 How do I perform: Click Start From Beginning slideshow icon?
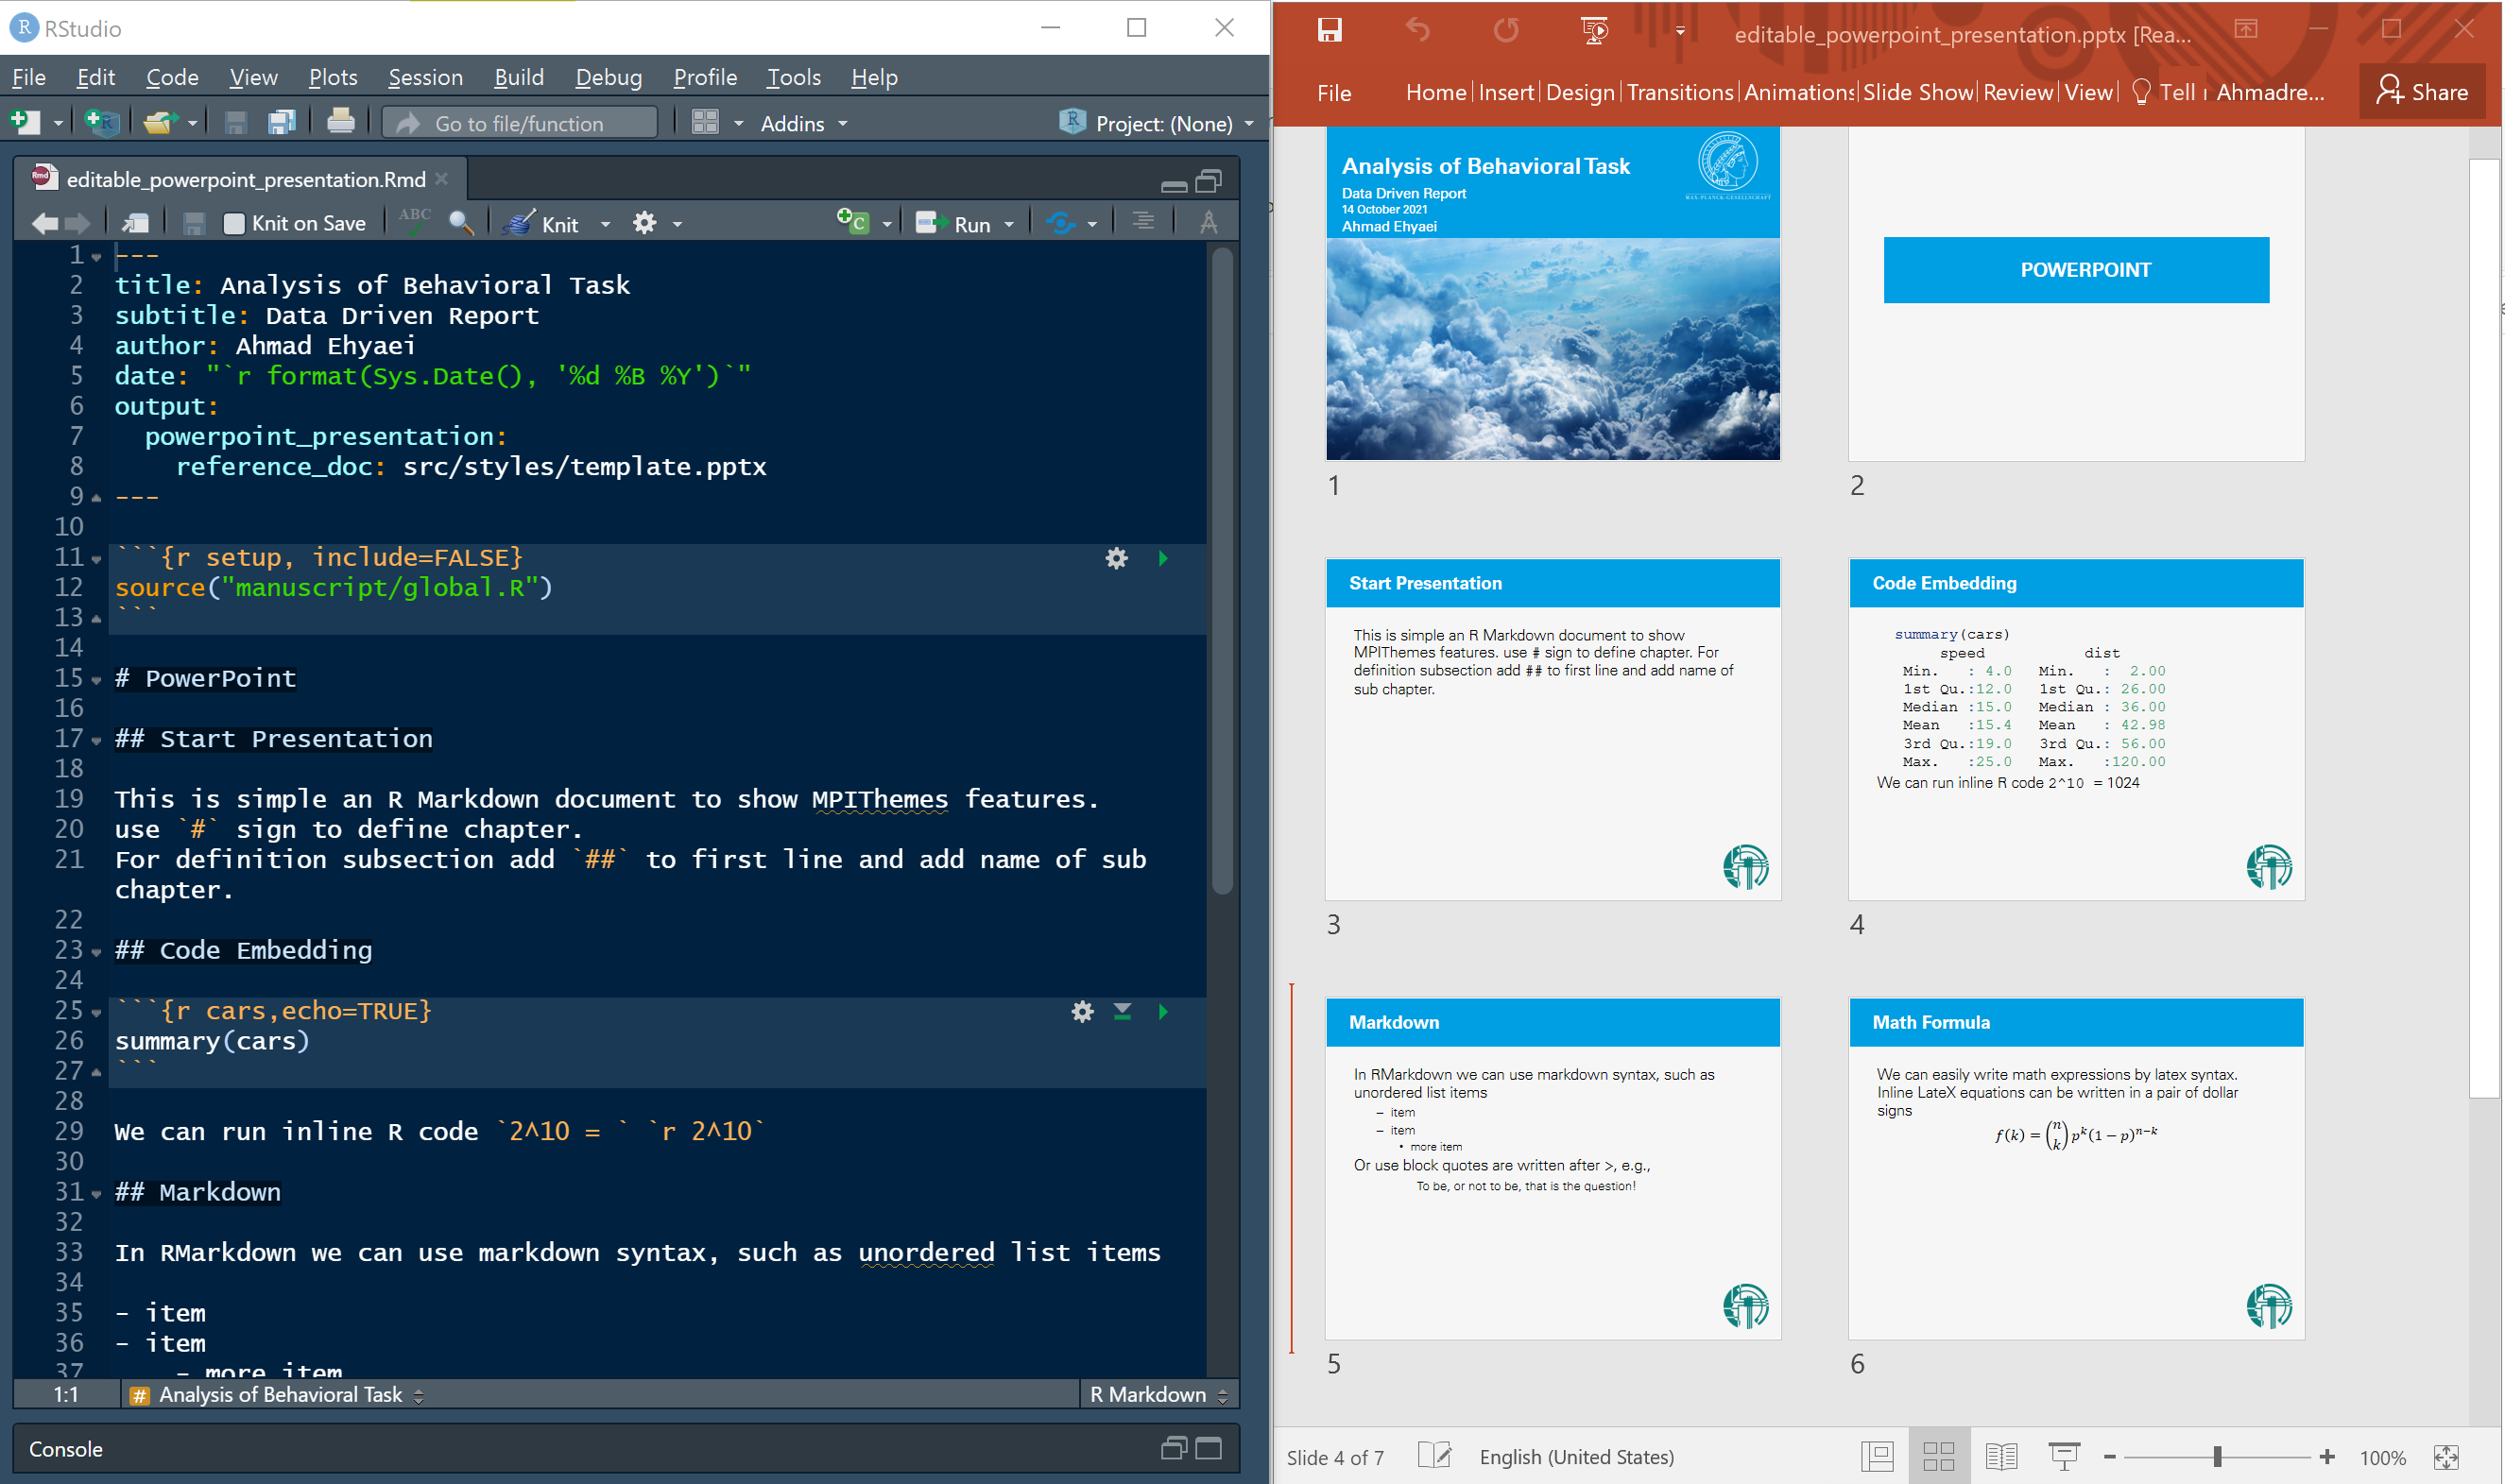[x=1595, y=30]
